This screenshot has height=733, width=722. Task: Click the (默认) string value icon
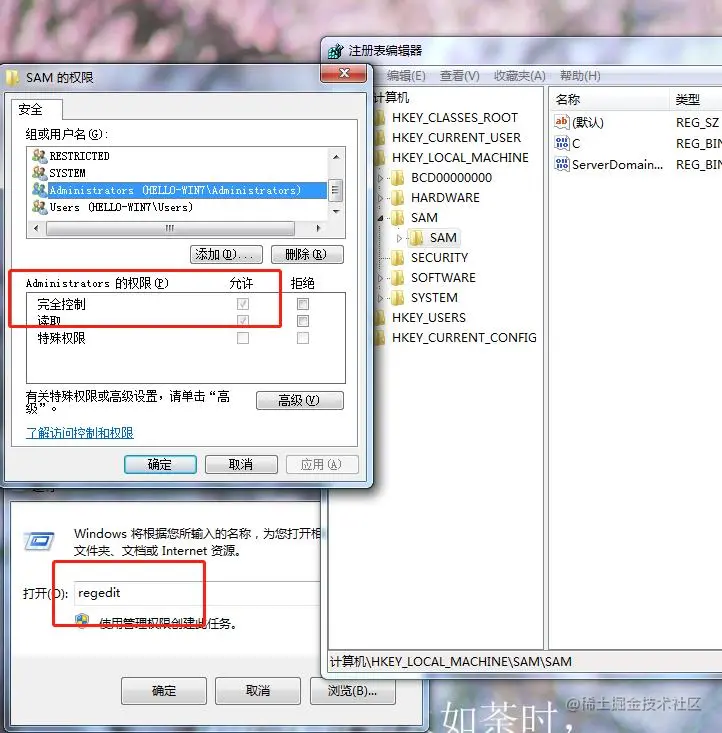562,122
